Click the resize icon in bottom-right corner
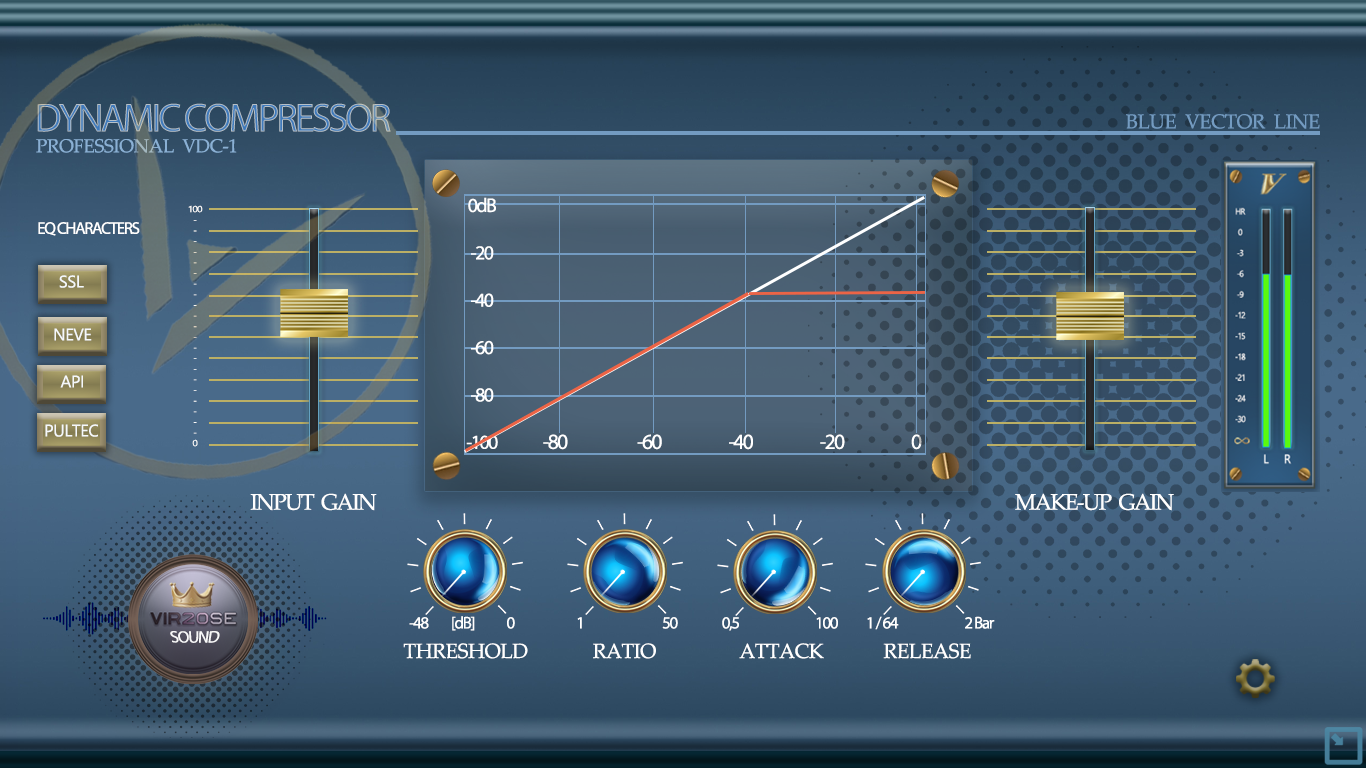 1342,745
